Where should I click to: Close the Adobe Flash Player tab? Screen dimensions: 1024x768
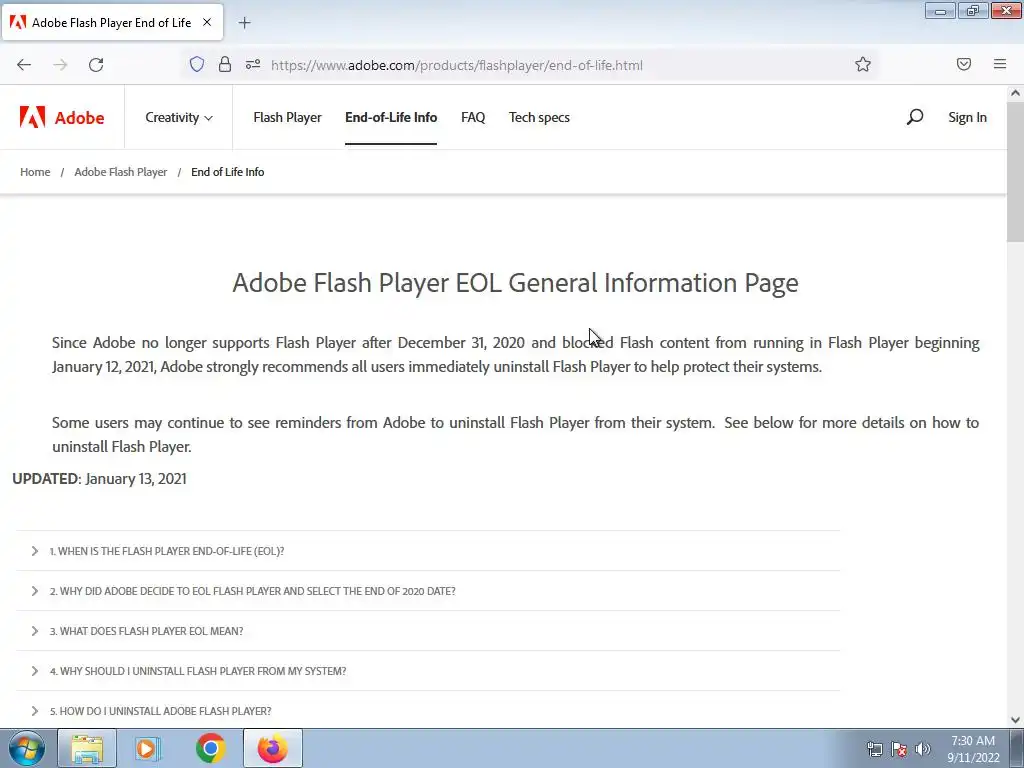207,22
